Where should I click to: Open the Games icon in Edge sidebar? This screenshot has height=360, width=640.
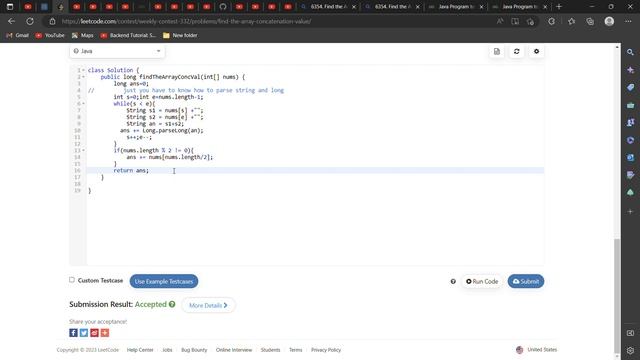[x=630, y=122]
